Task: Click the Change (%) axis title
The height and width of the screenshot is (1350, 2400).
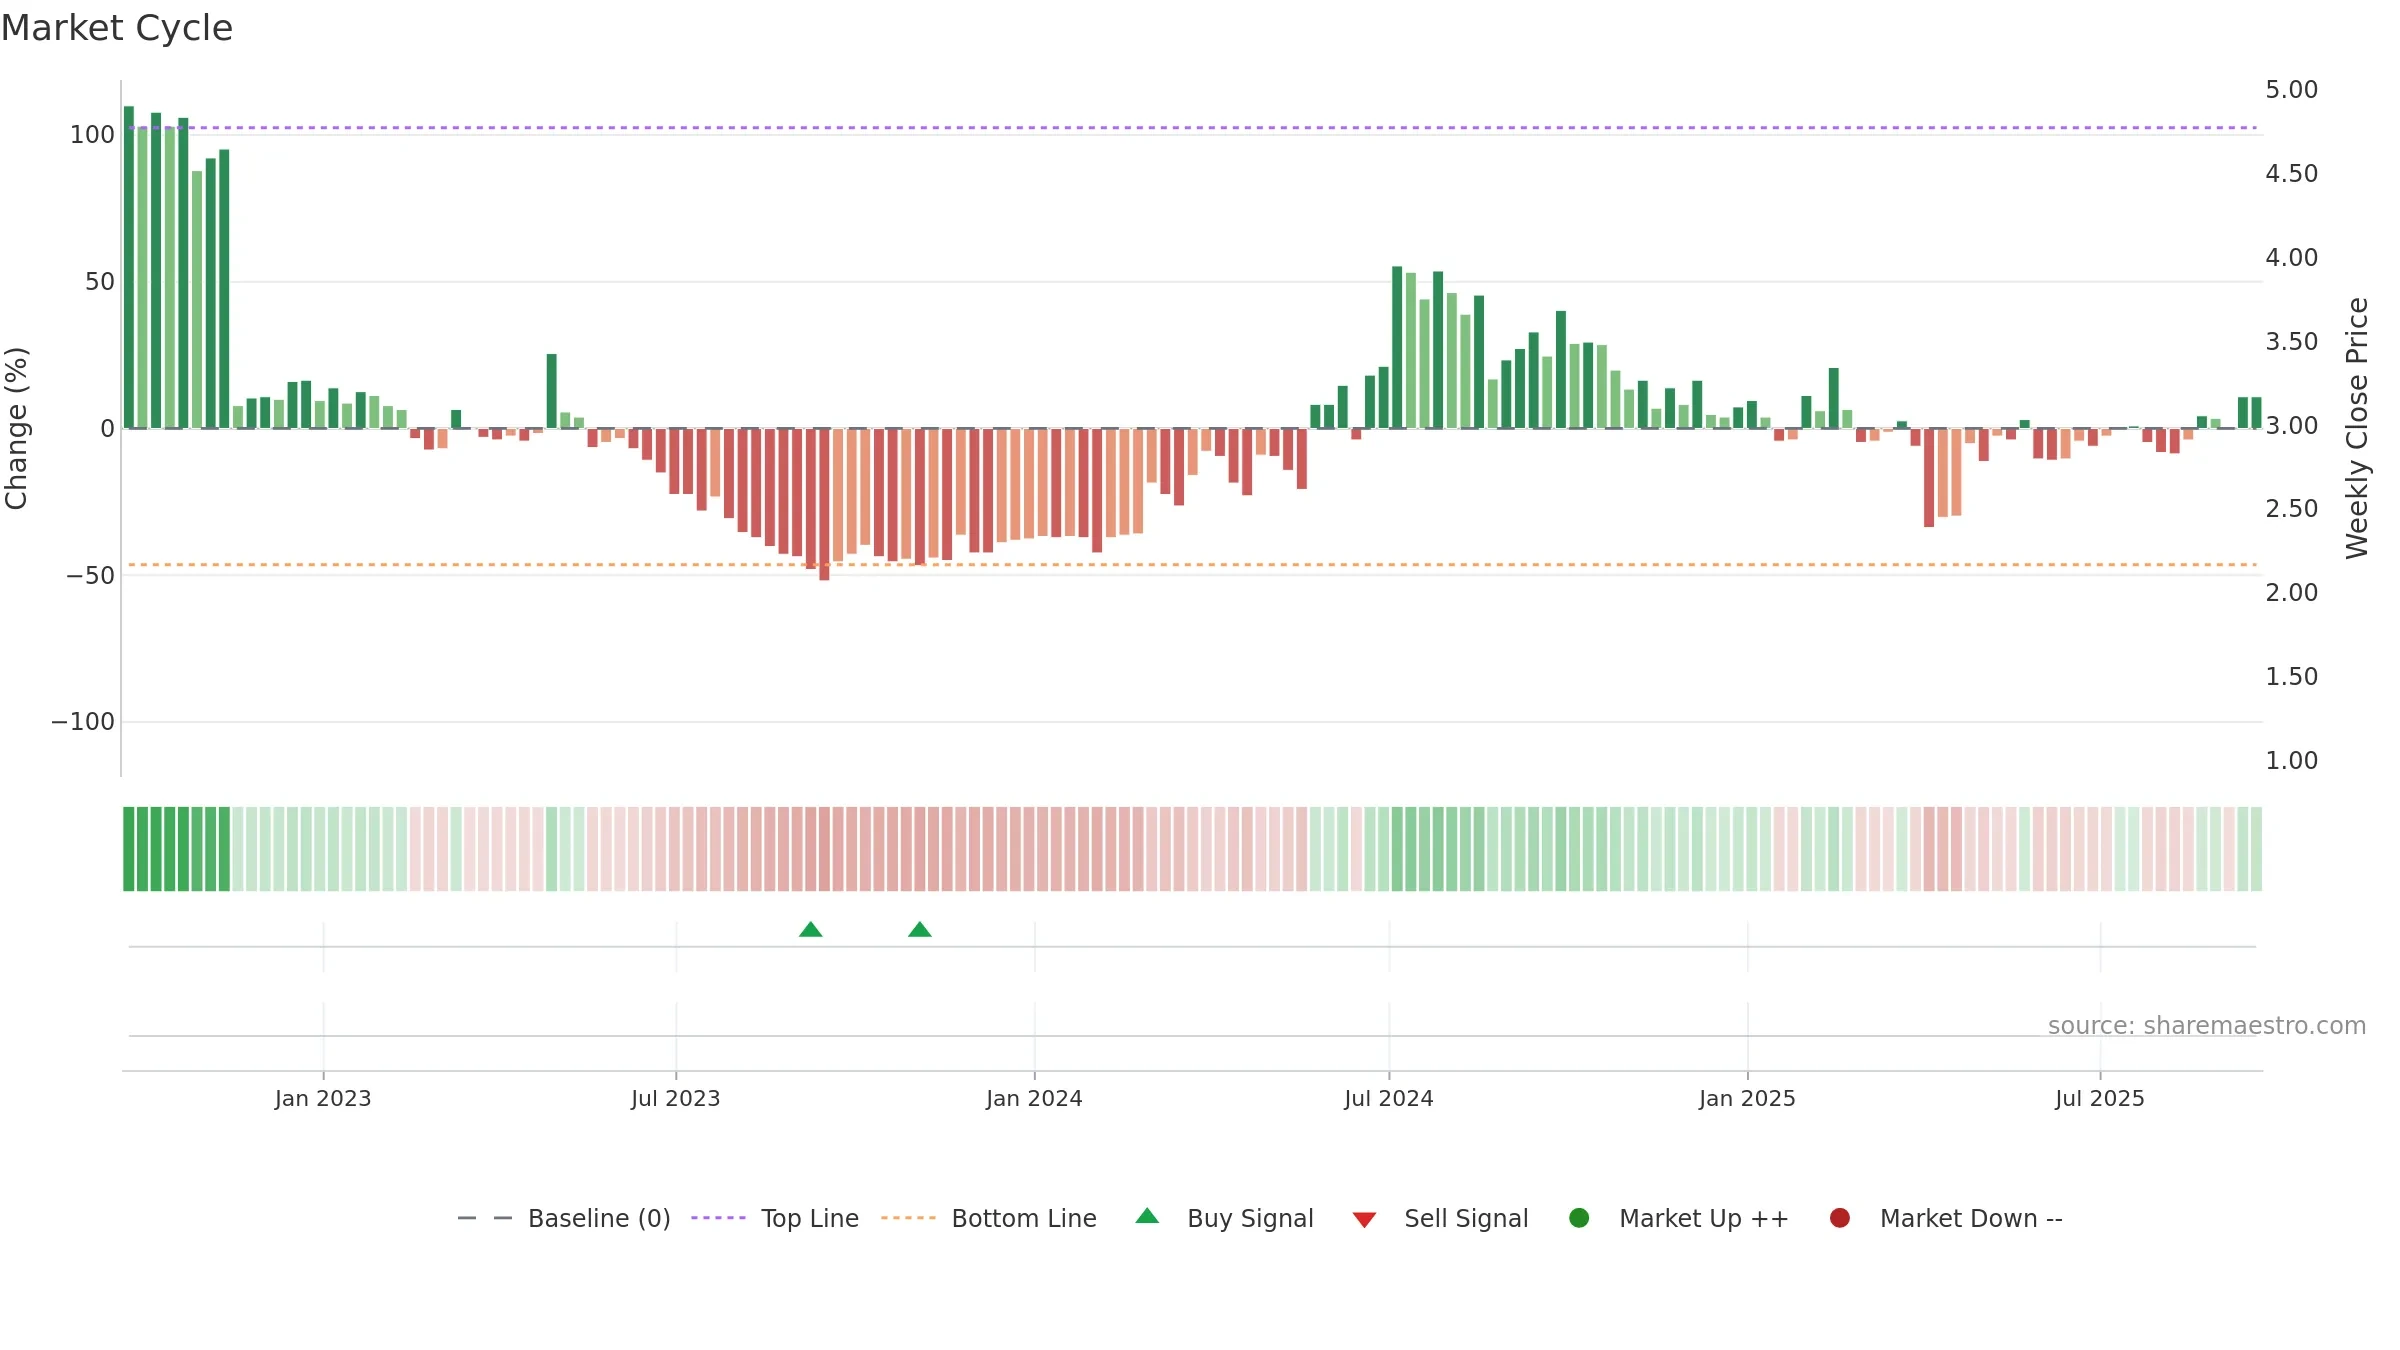Action: 17,428
